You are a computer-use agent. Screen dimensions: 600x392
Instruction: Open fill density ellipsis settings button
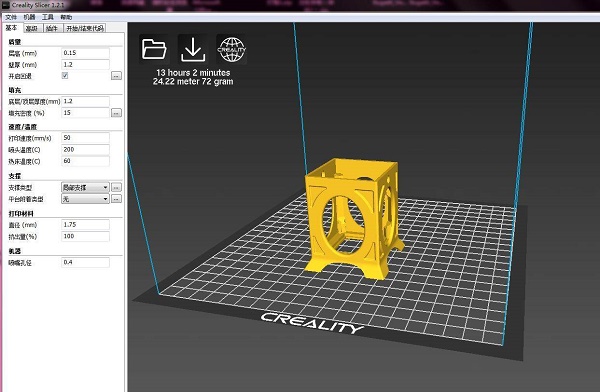pos(116,113)
